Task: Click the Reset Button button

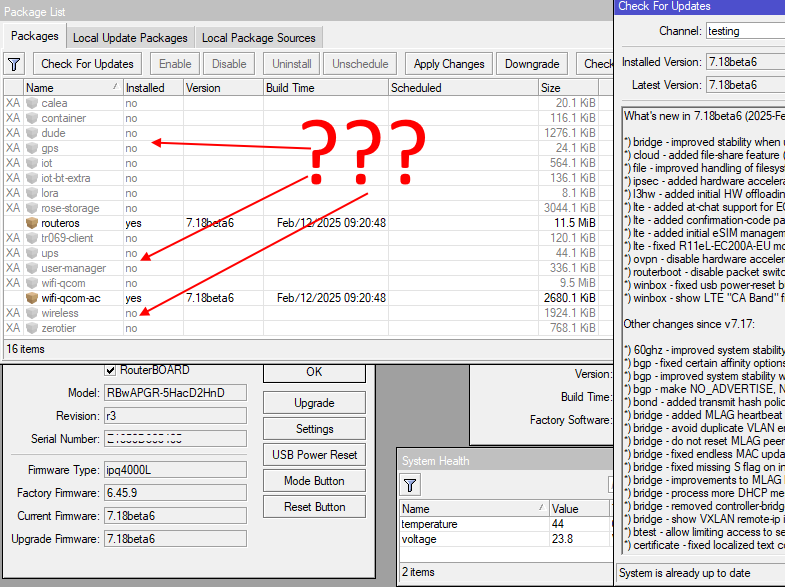Action: (x=314, y=507)
